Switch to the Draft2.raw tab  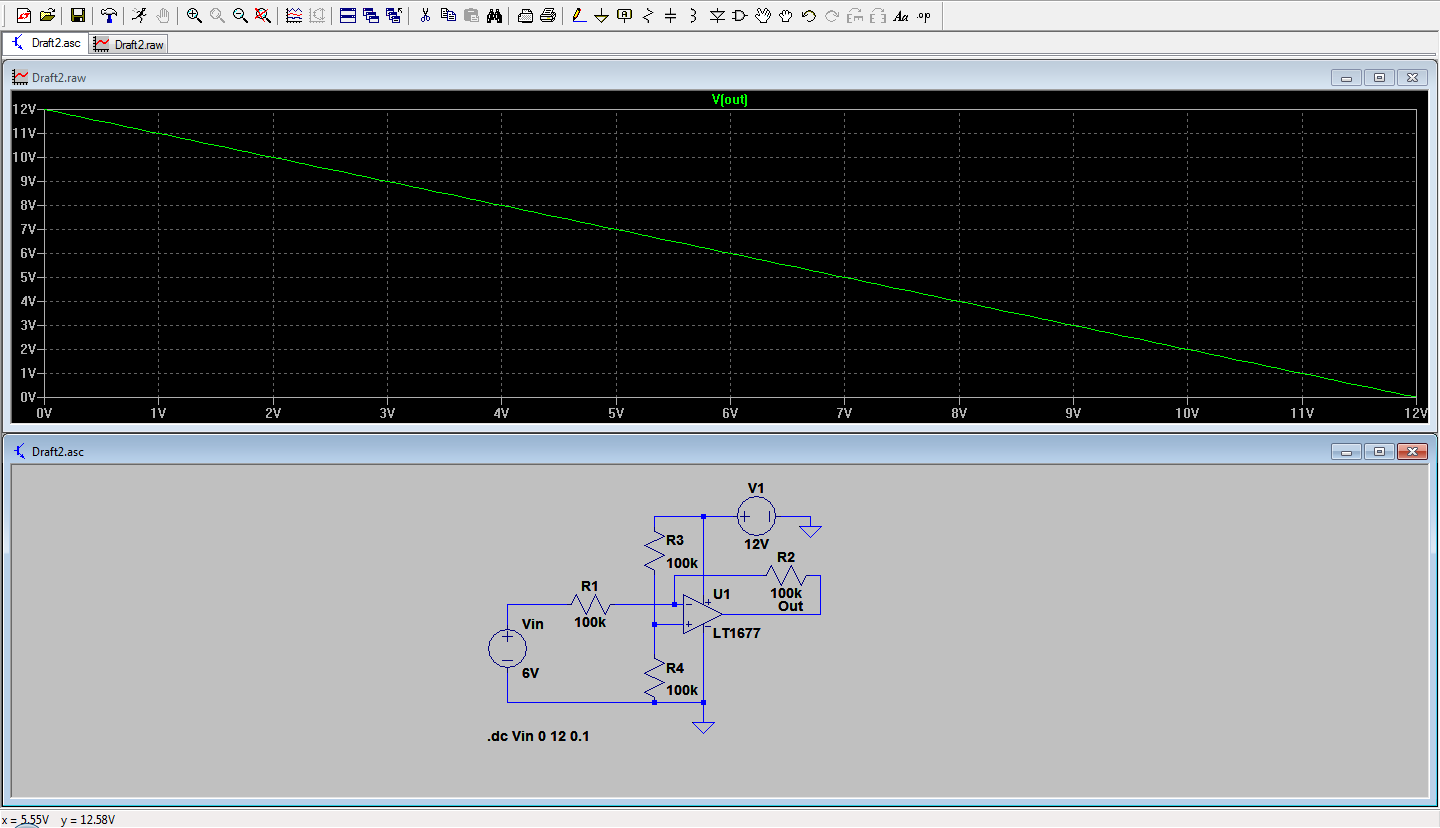(x=130, y=44)
